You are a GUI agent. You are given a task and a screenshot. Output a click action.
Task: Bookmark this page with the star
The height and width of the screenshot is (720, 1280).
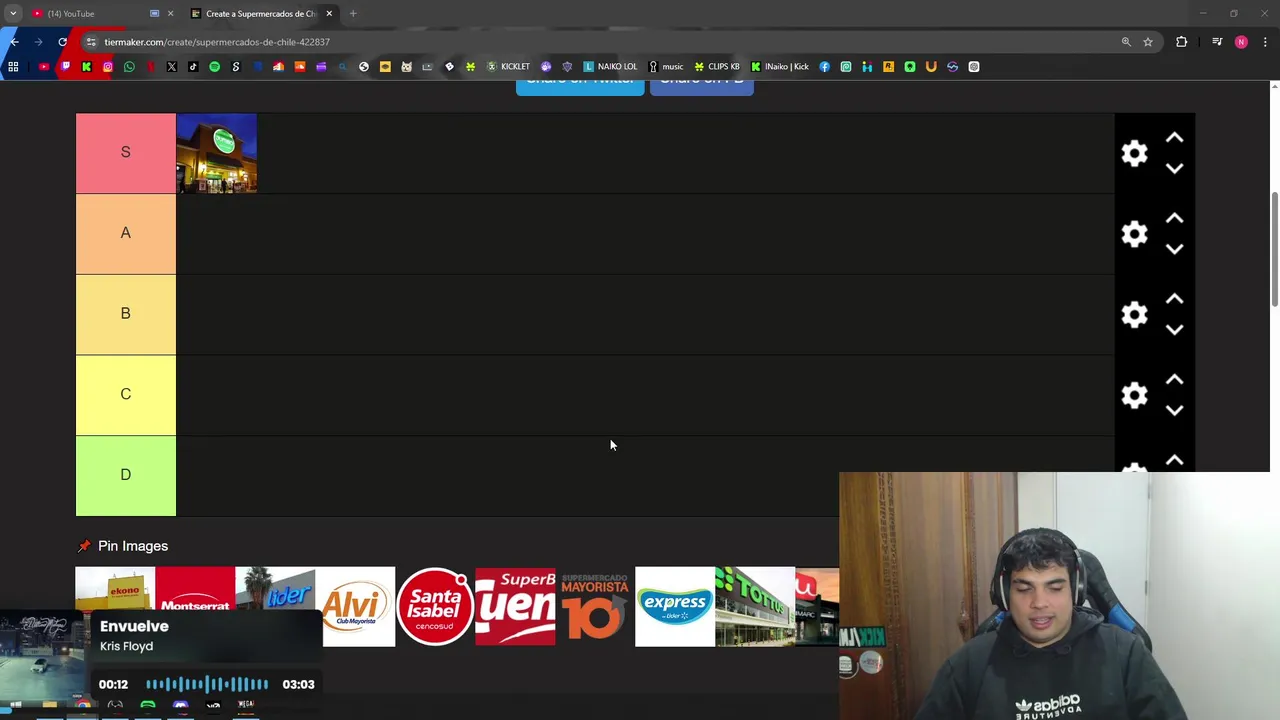click(x=1148, y=42)
